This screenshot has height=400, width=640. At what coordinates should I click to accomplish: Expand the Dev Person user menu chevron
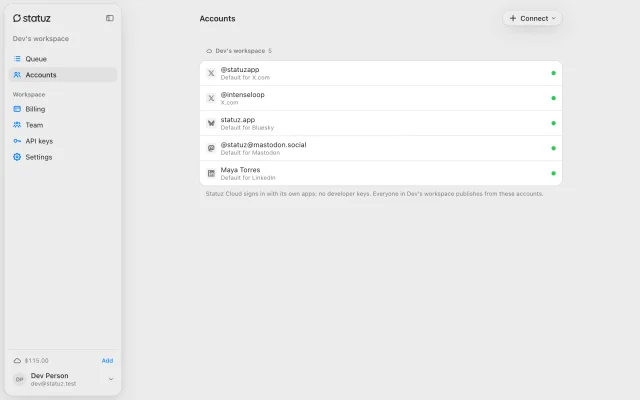pos(111,379)
